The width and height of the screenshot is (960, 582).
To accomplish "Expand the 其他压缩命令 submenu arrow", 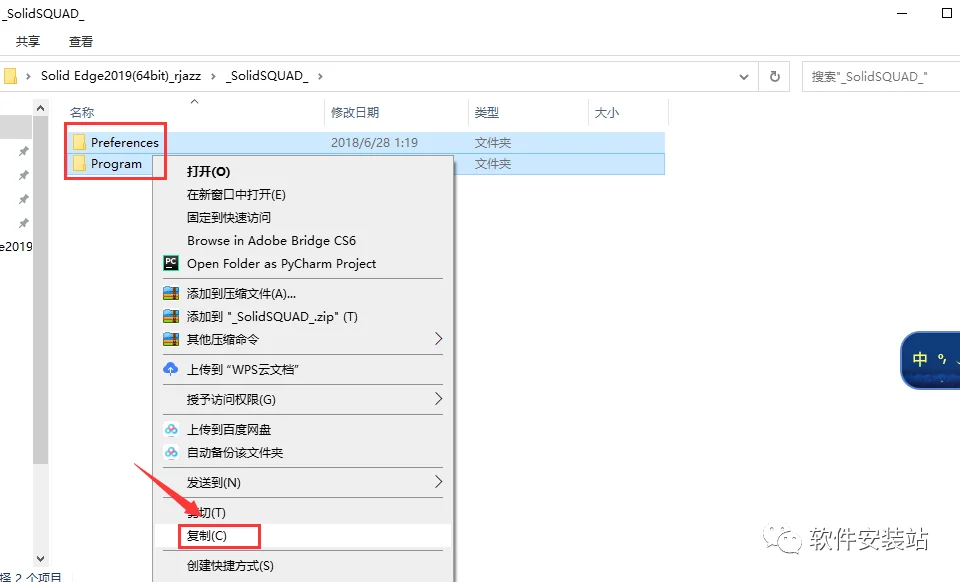I will (438, 338).
